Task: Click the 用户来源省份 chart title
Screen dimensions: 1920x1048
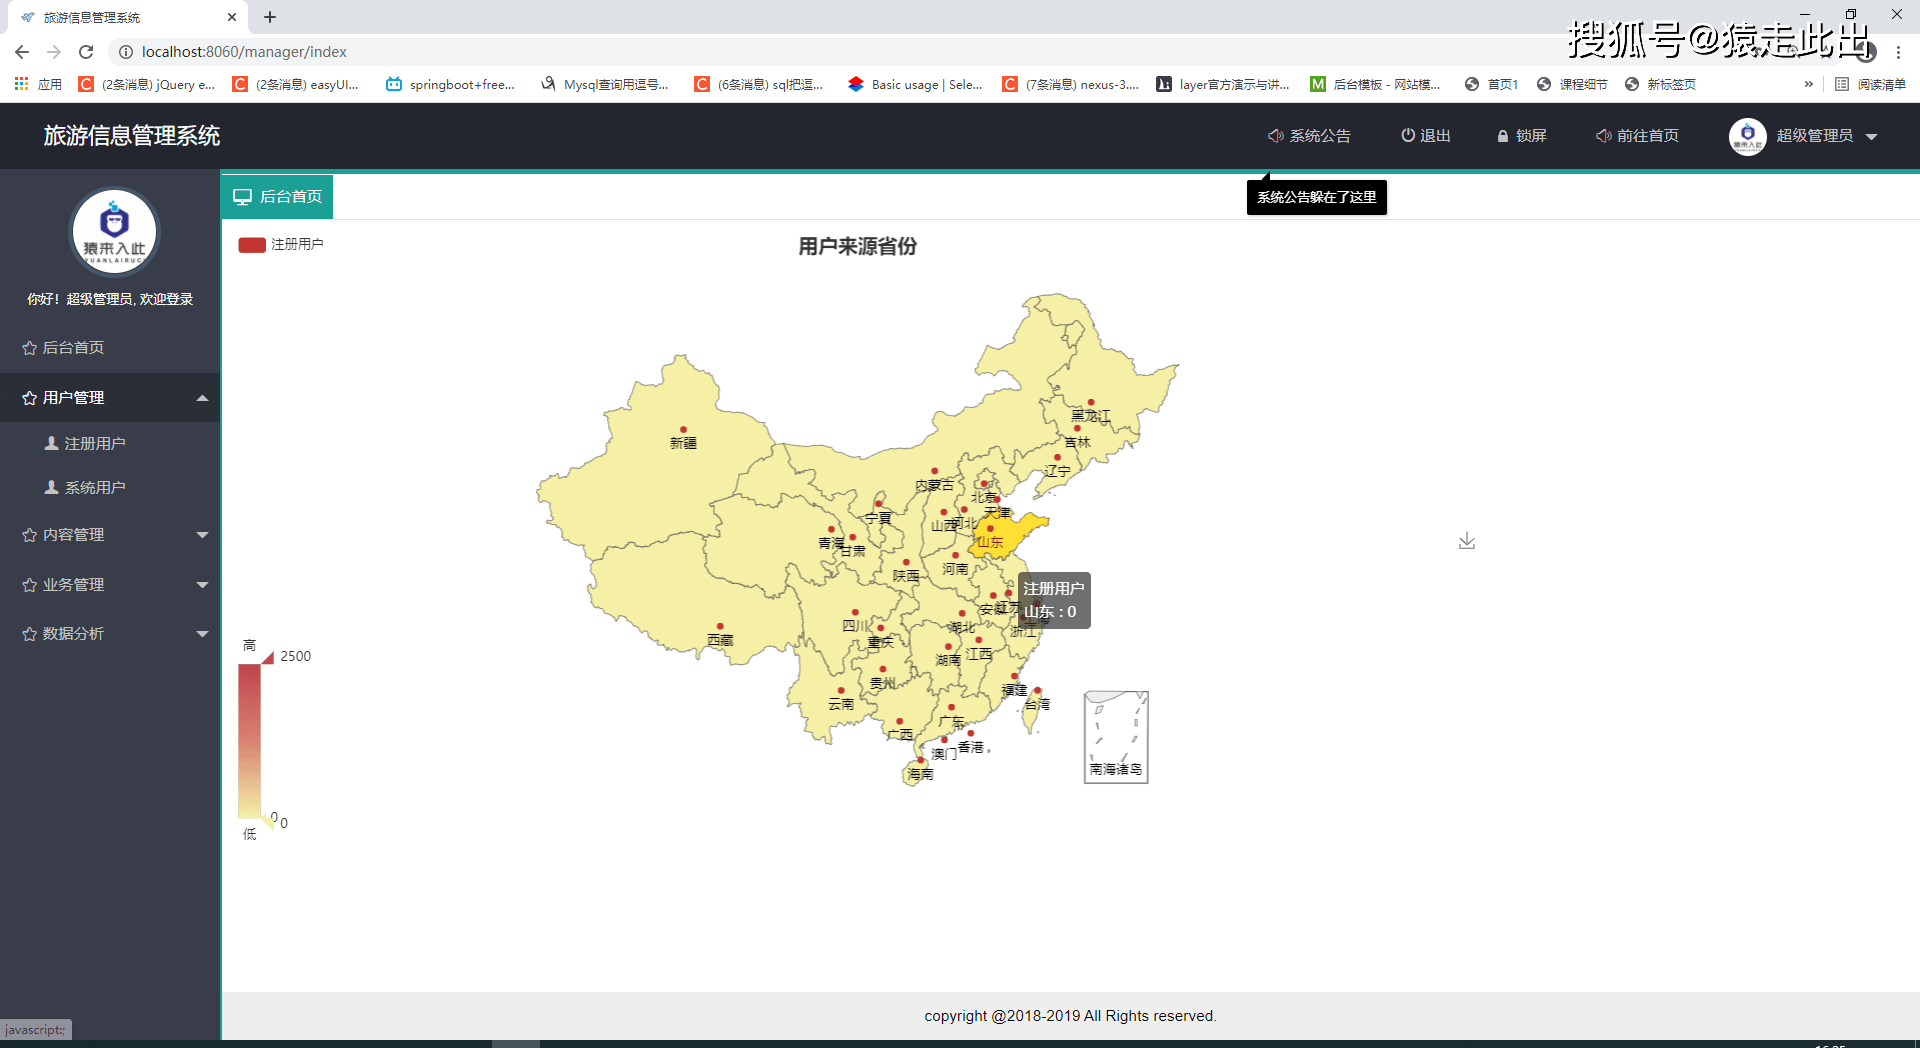Action: click(858, 247)
